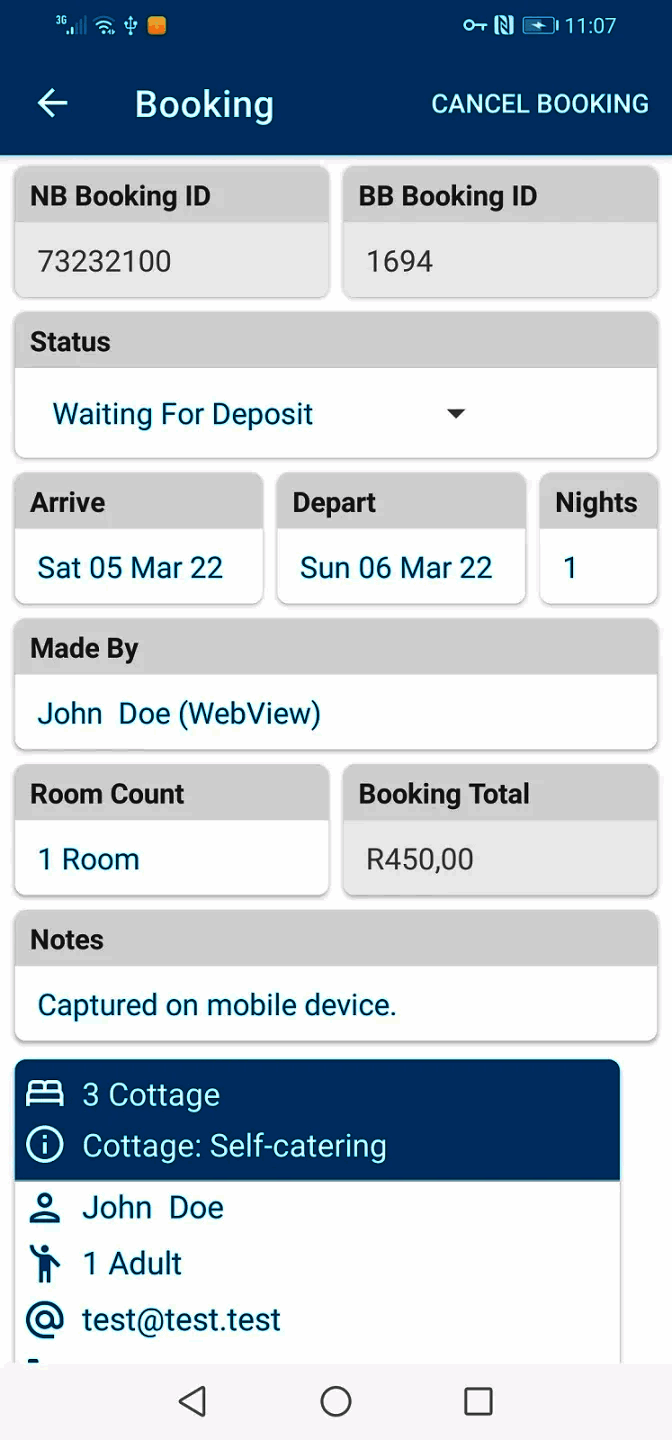
Task: Edit the Made By John Doe field
Action: click(335, 714)
